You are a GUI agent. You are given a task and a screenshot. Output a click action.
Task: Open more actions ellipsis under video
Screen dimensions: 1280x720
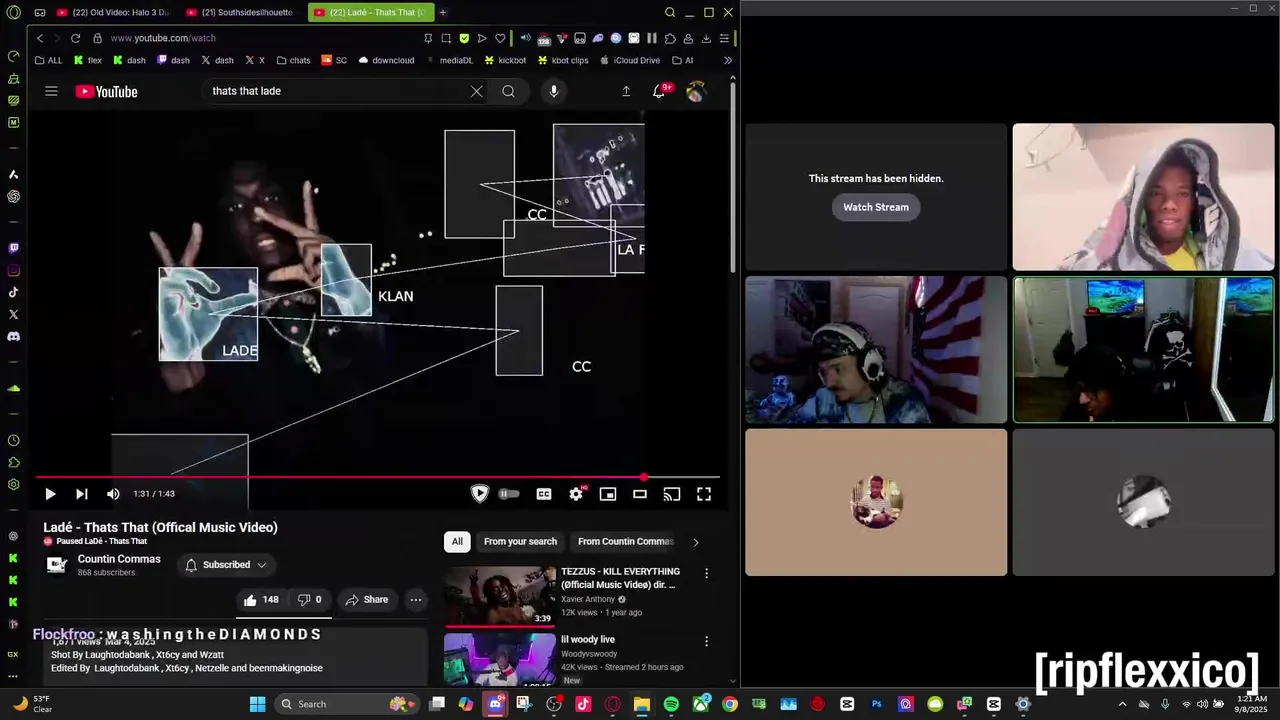(x=416, y=600)
